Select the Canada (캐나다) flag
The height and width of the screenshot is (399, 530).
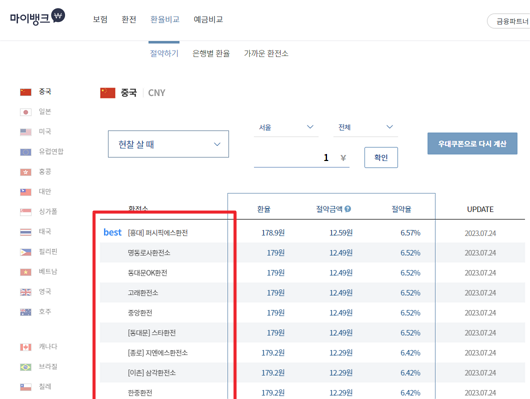point(26,347)
